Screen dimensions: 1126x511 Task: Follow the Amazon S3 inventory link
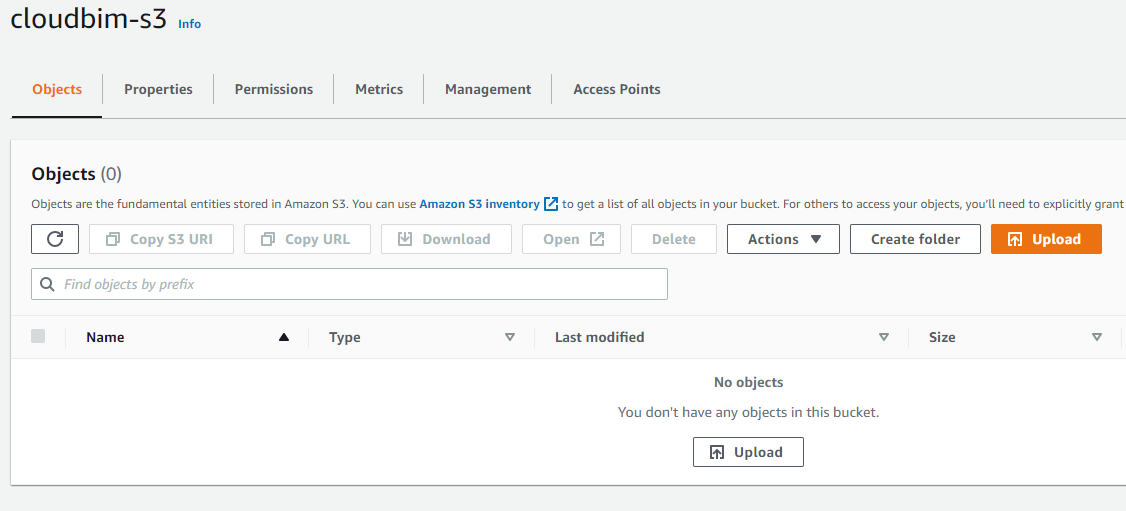click(480, 204)
